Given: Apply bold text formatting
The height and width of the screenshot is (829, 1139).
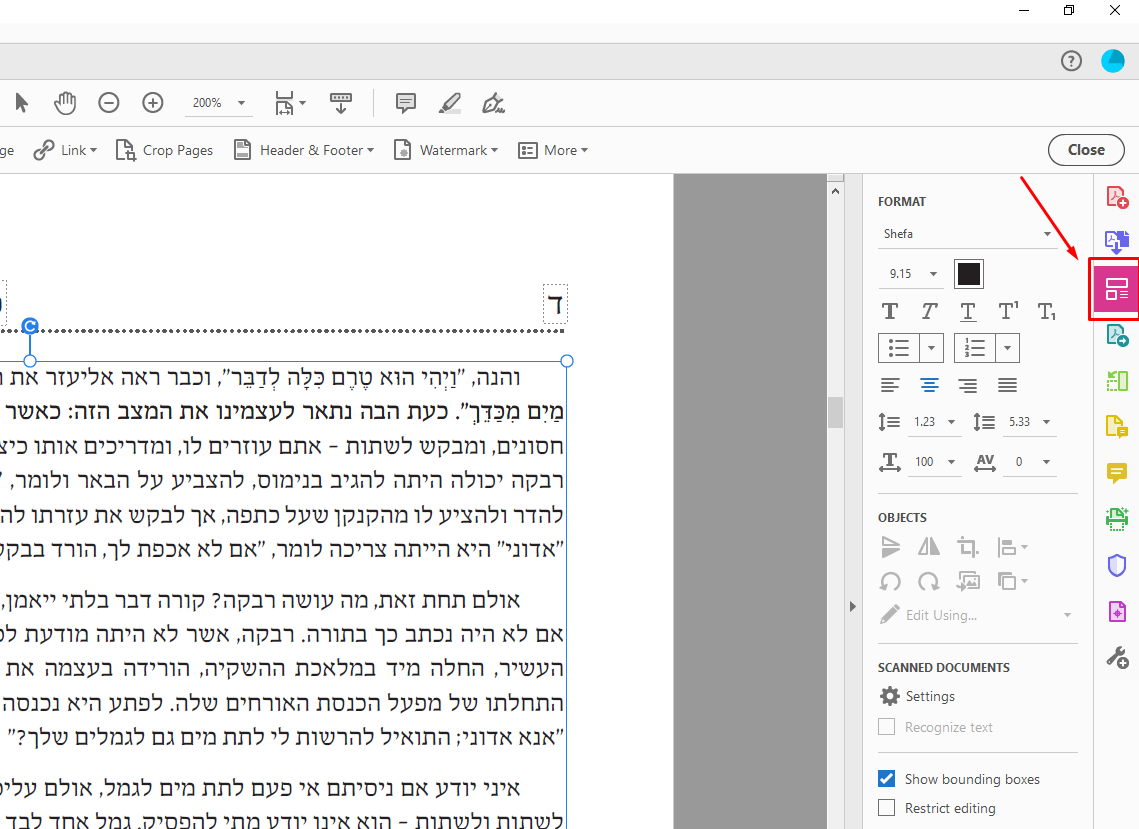Looking at the screenshot, I should click(890, 312).
